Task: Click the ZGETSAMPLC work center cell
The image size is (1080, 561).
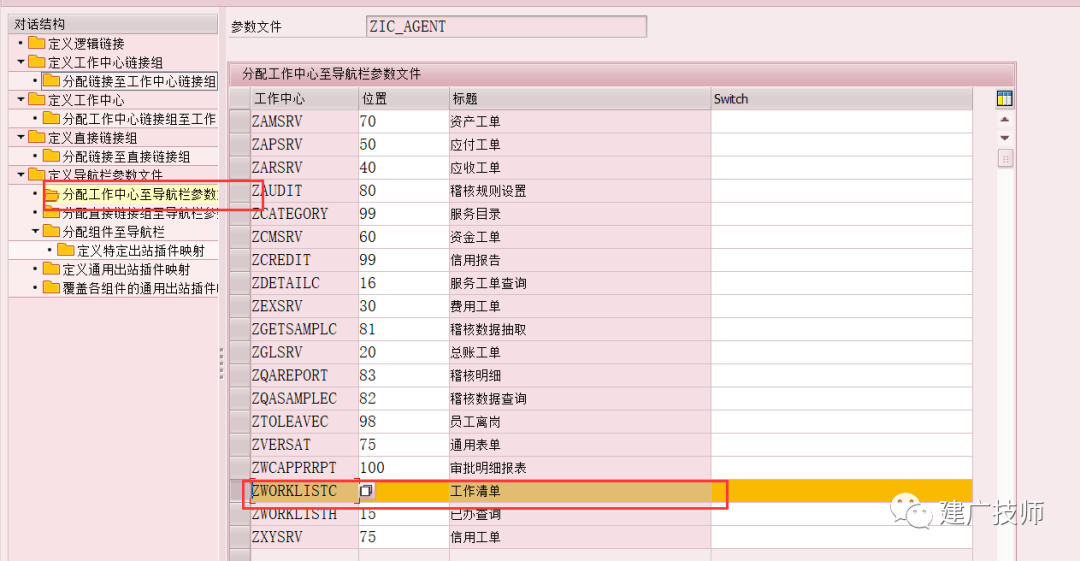Action: pos(304,329)
